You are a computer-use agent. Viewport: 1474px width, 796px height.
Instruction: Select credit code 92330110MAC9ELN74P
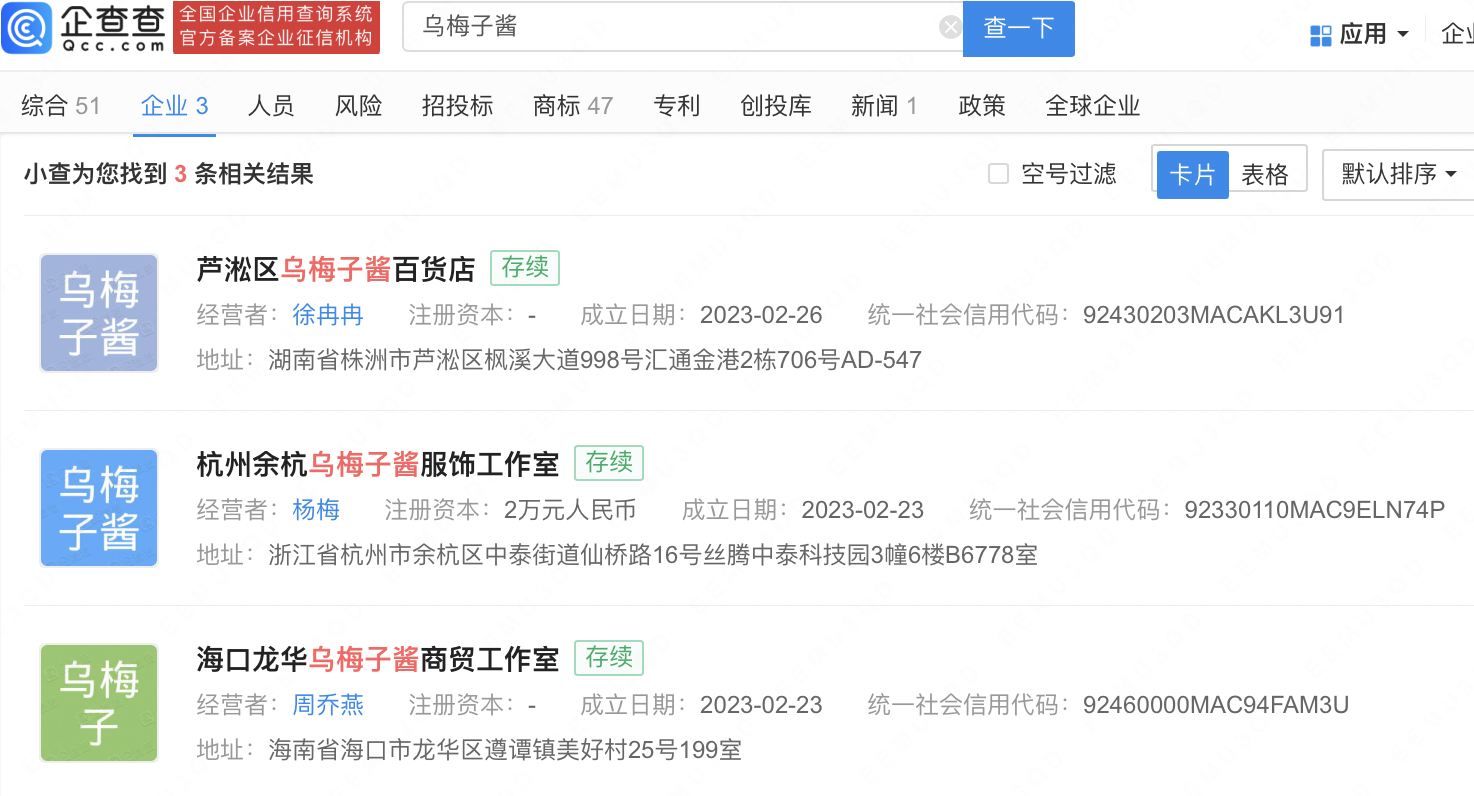click(x=1314, y=511)
